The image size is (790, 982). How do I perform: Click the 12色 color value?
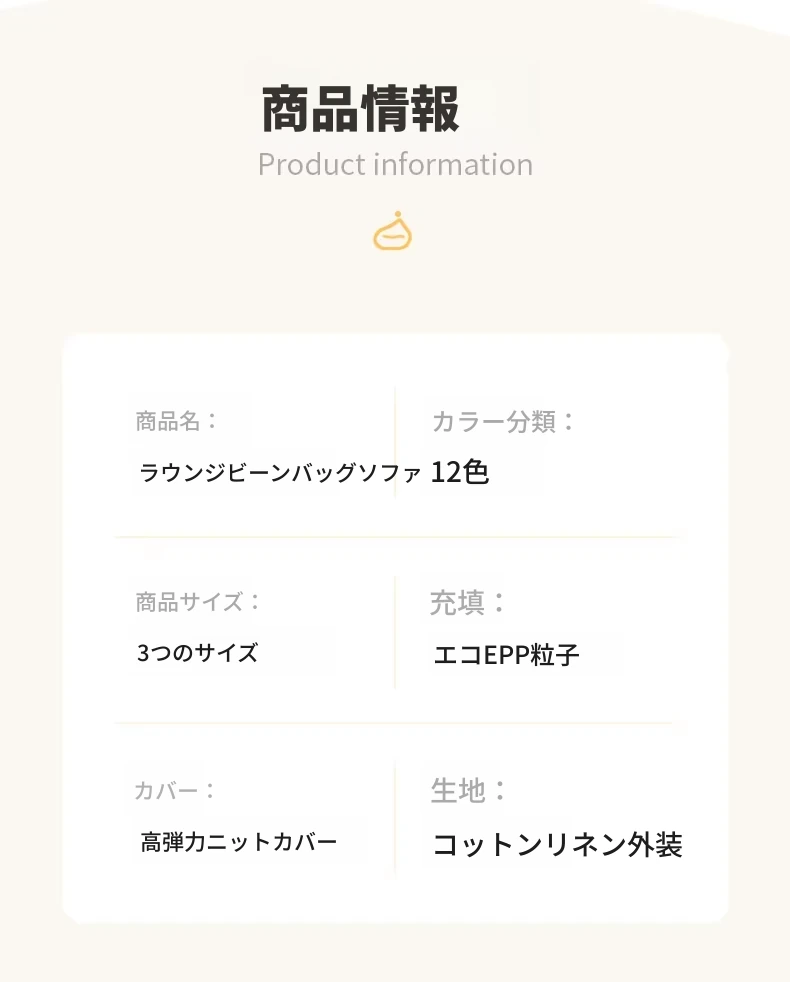[x=460, y=472]
